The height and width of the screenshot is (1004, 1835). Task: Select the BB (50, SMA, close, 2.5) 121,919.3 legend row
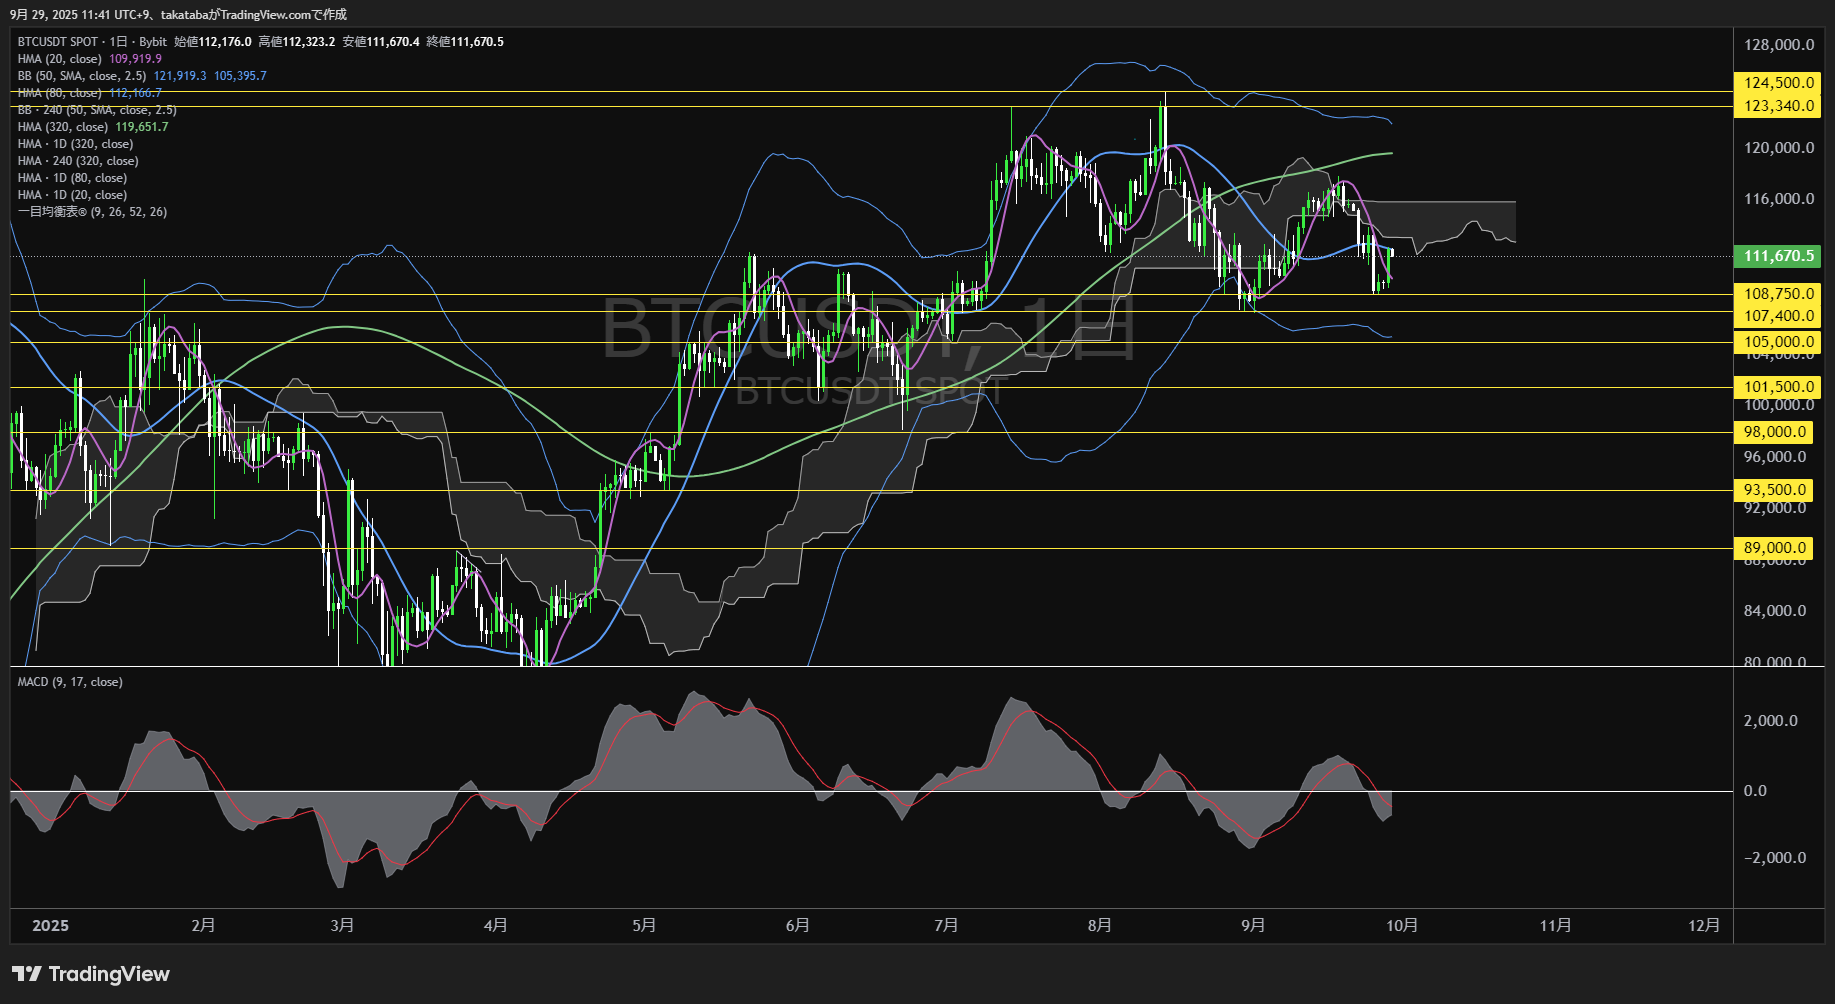(x=142, y=76)
